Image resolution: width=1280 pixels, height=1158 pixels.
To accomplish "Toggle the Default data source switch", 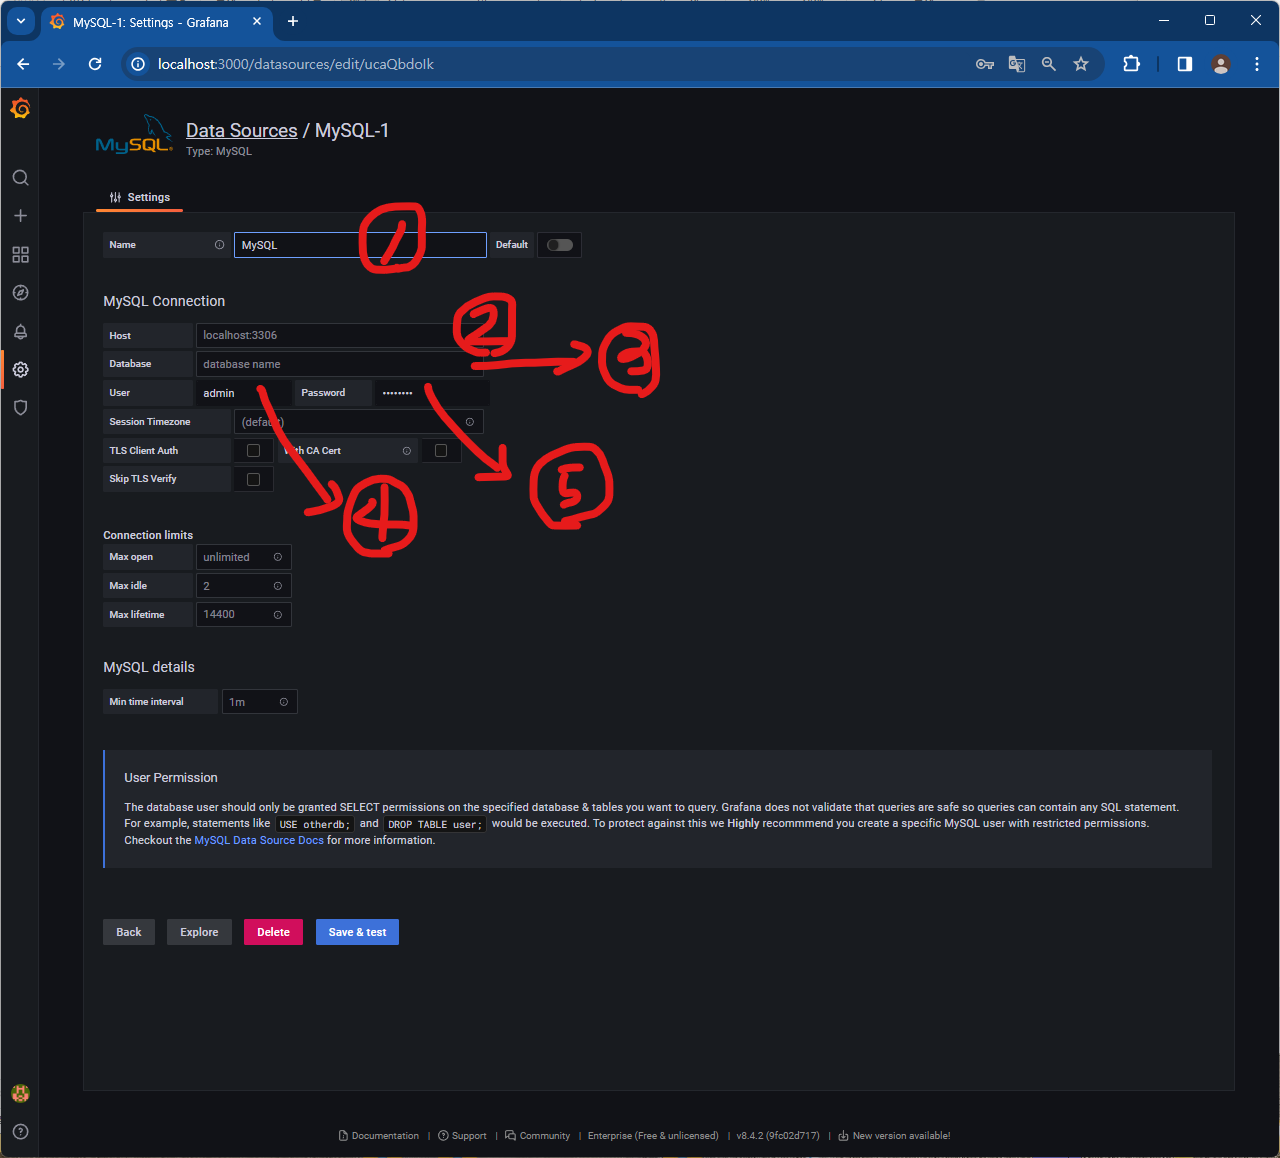I will [560, 245].
